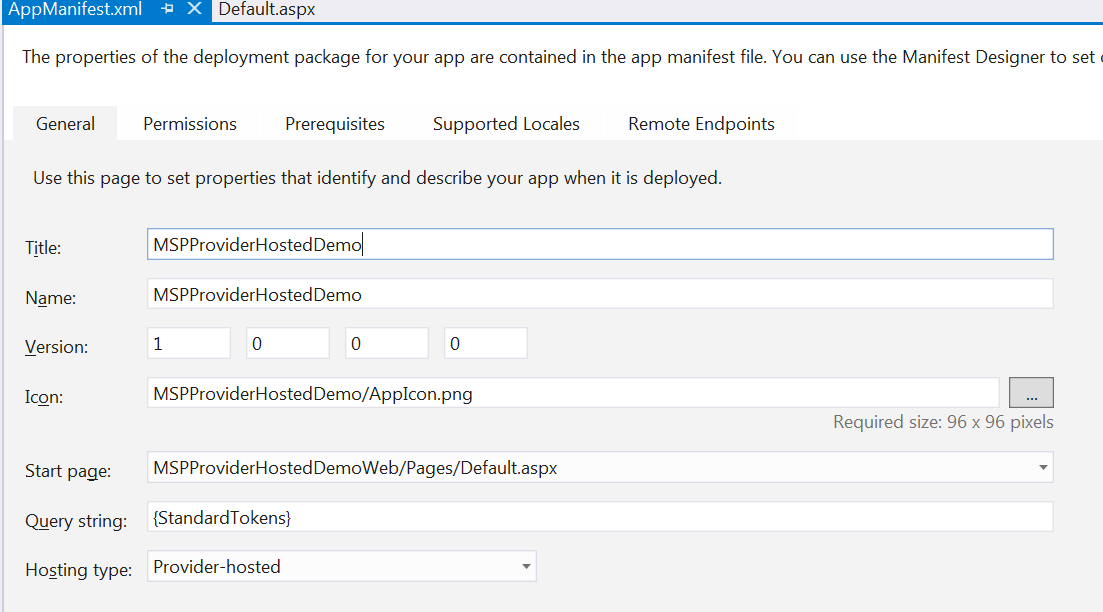
Task: Expand the Start page dropdown arrow
Action: [1043, 468]
